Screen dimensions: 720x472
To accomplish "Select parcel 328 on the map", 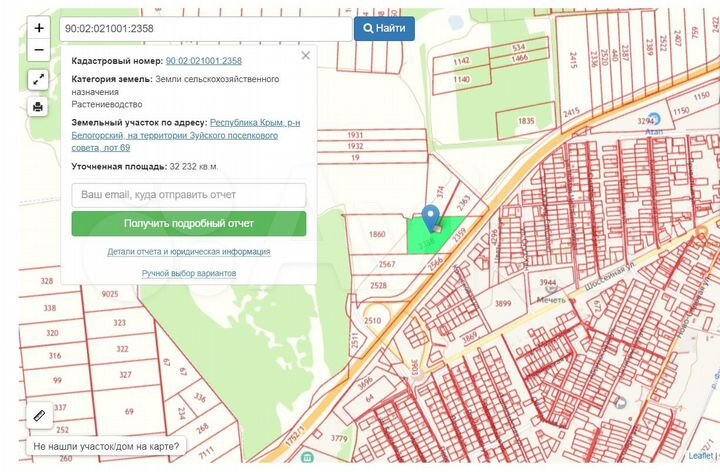I will click(47, 281).
